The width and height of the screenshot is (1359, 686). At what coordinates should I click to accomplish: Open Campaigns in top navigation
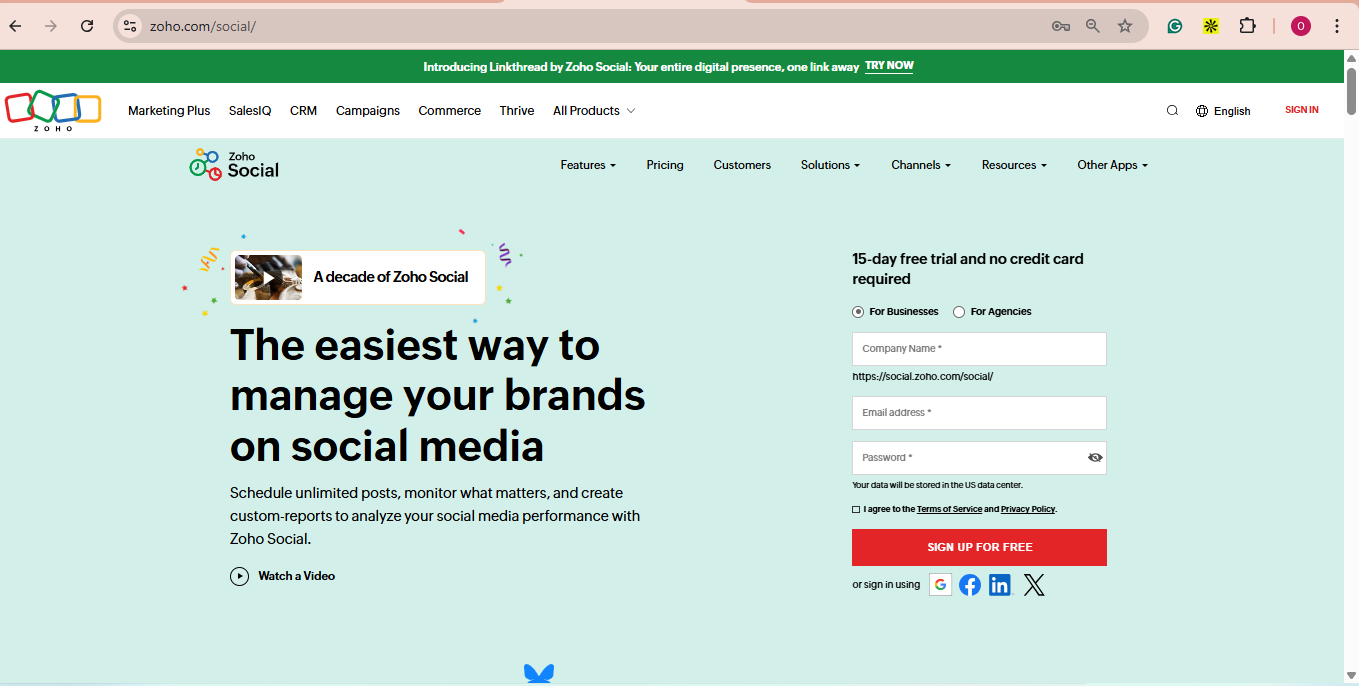point(368,111)
